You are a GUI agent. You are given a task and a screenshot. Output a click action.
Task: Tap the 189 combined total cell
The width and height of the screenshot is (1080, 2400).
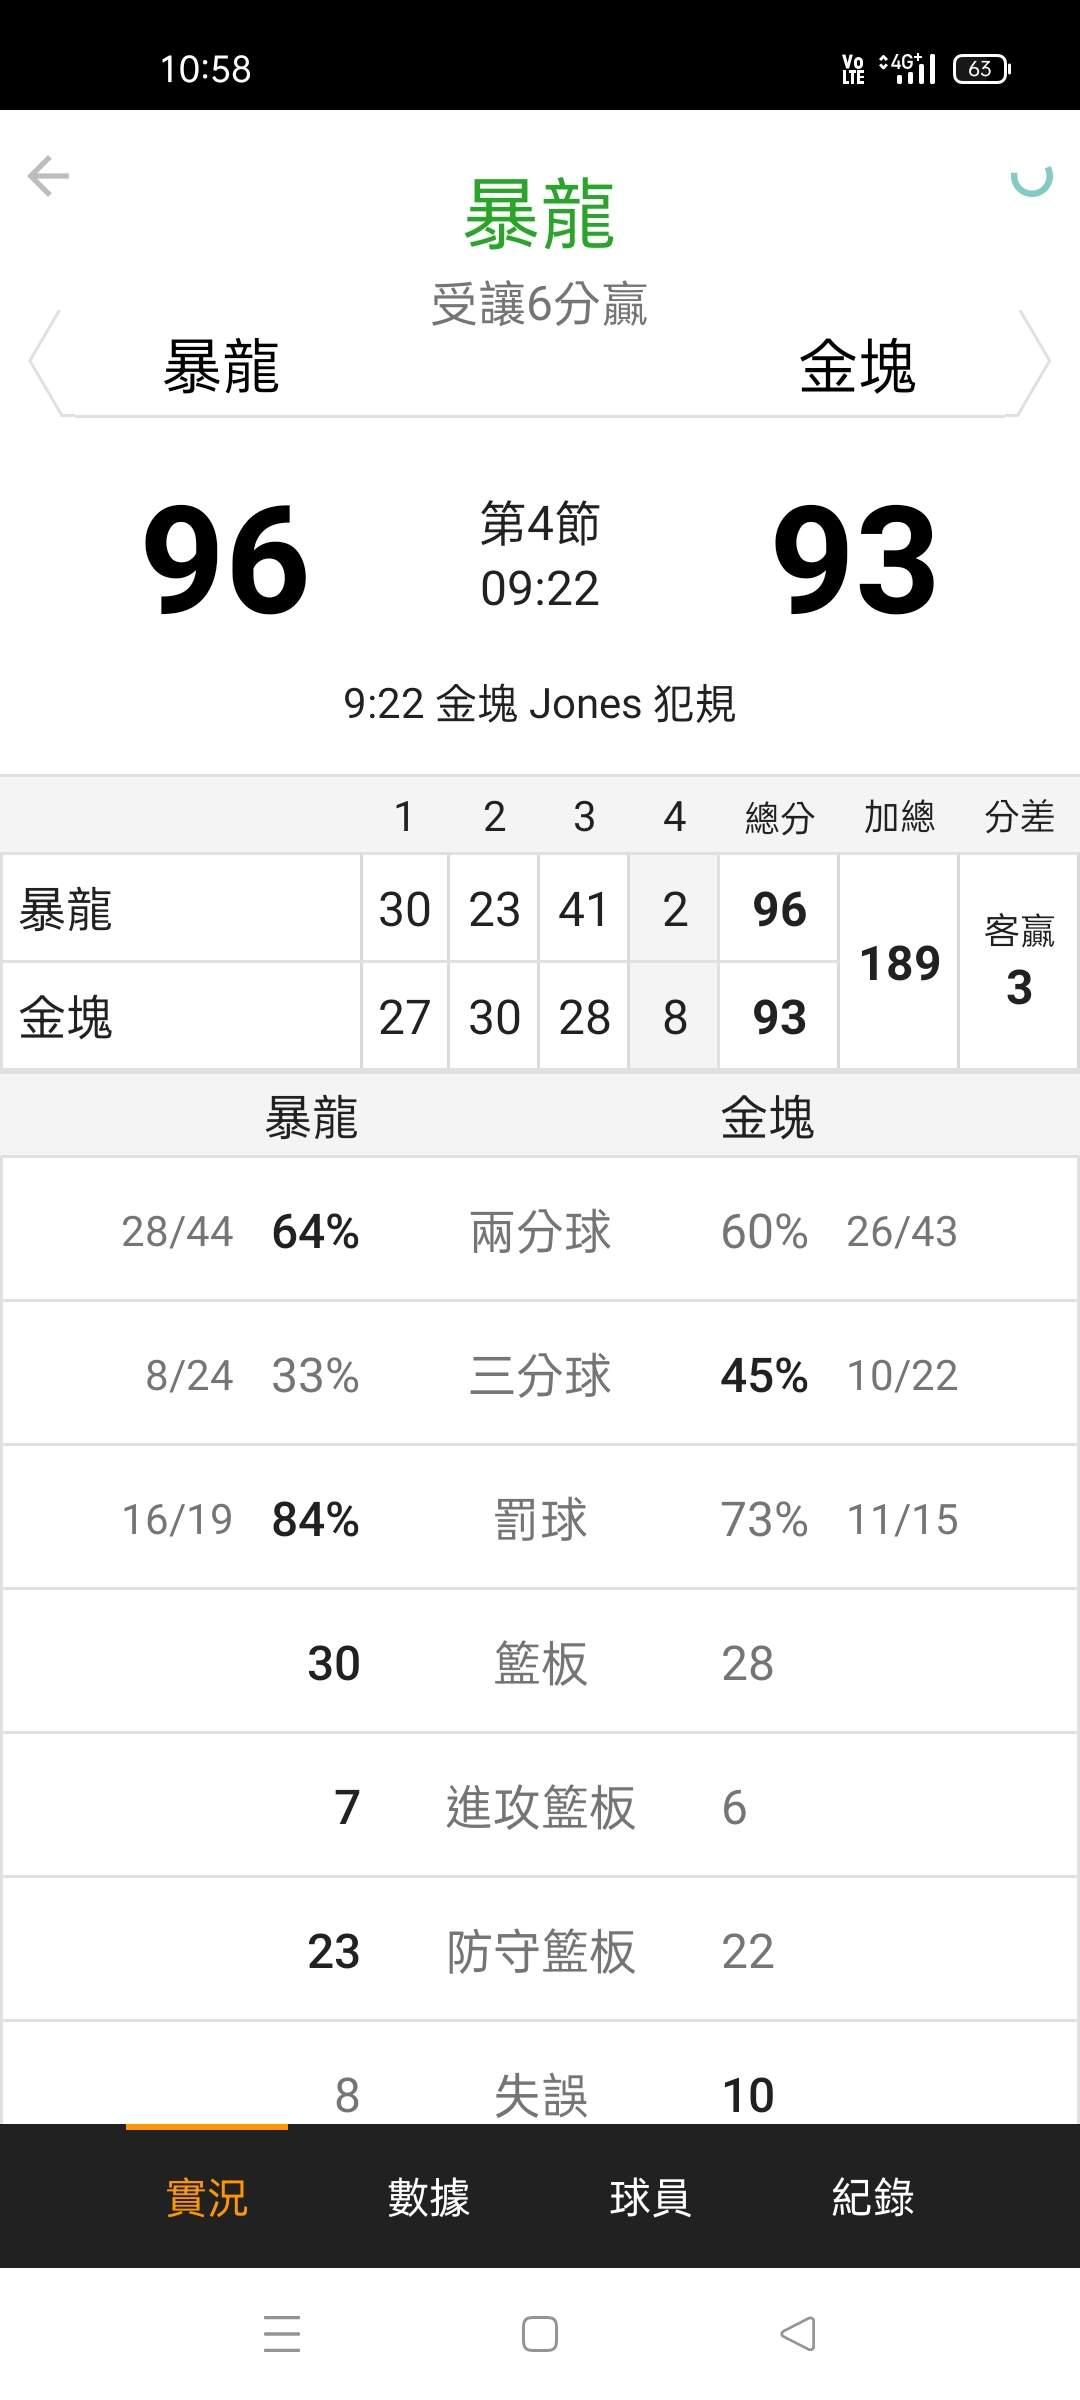click(x=899, y=963)
